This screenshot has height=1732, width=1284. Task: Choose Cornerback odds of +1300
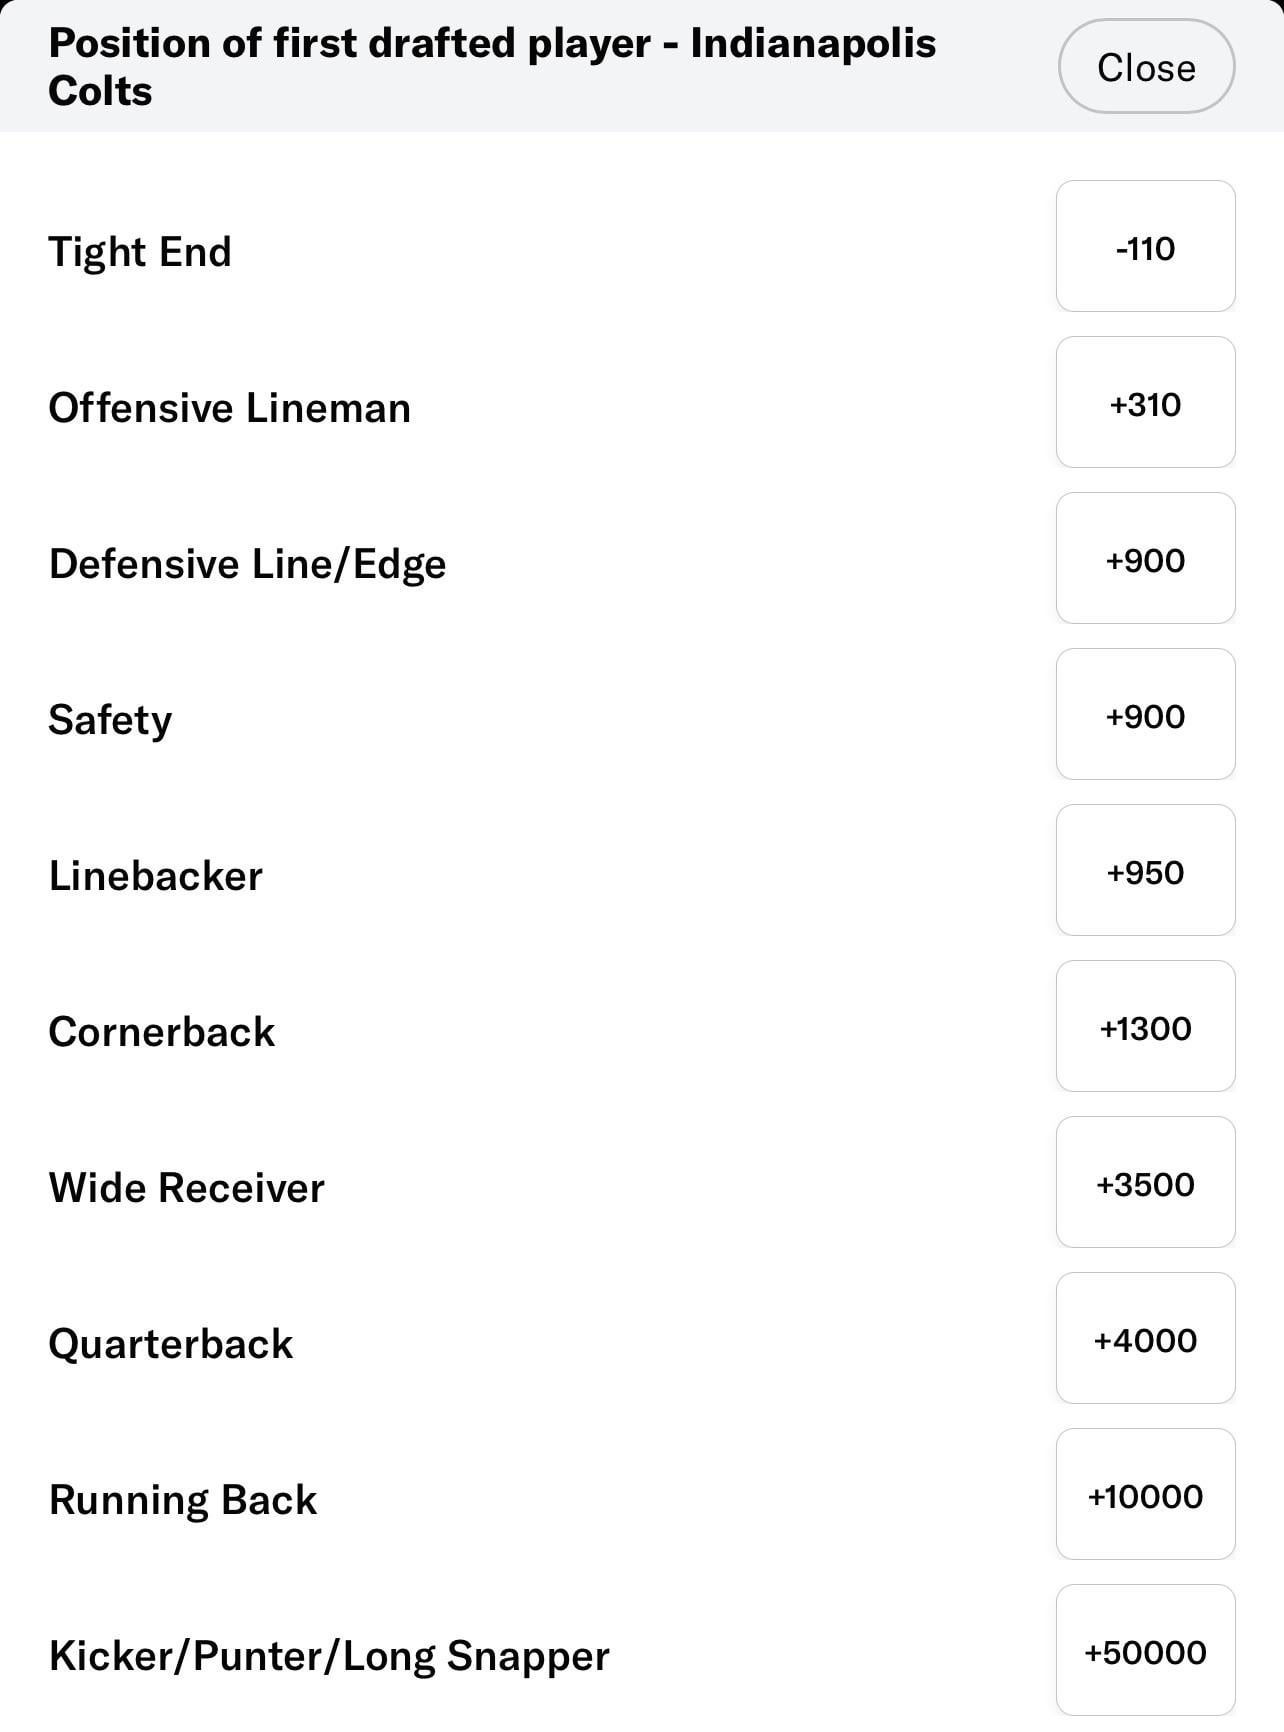click(x=1145, y=1027)
